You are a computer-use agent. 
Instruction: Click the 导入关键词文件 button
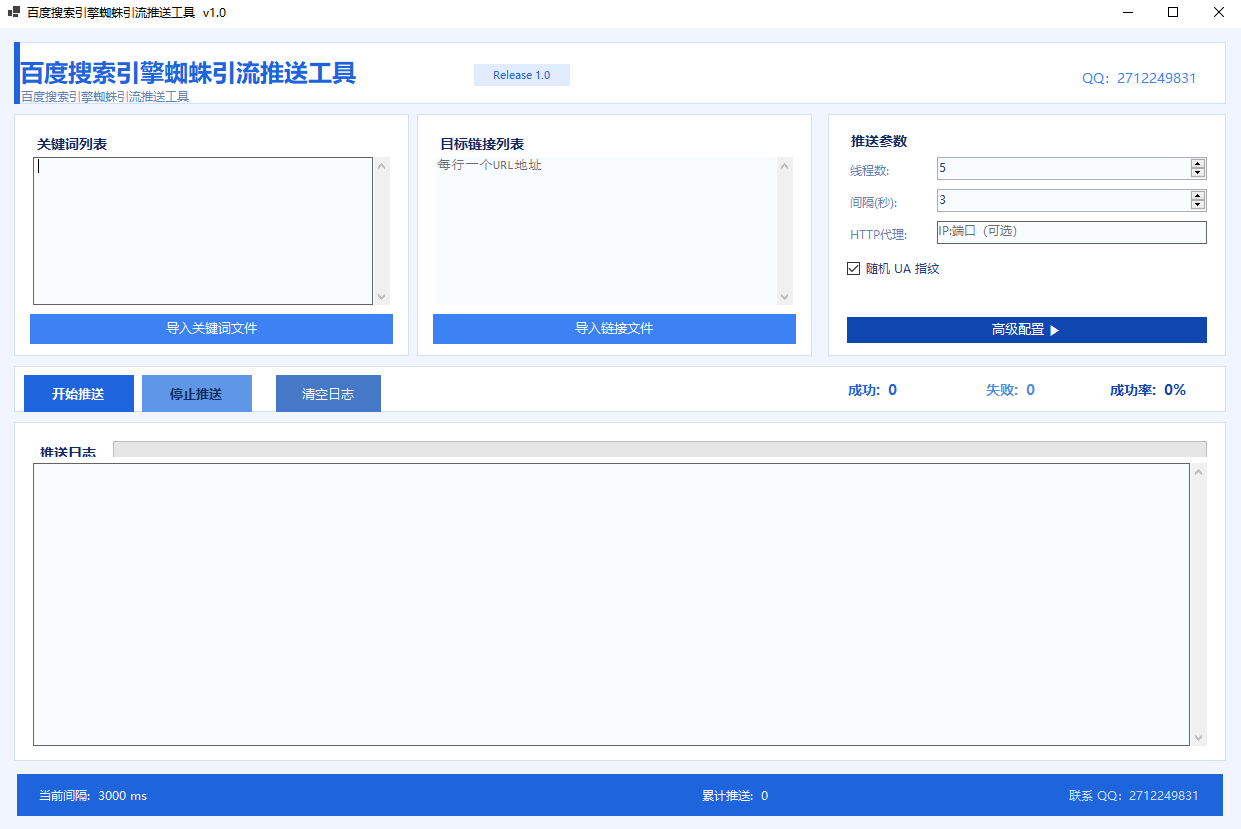coord(211,329)
